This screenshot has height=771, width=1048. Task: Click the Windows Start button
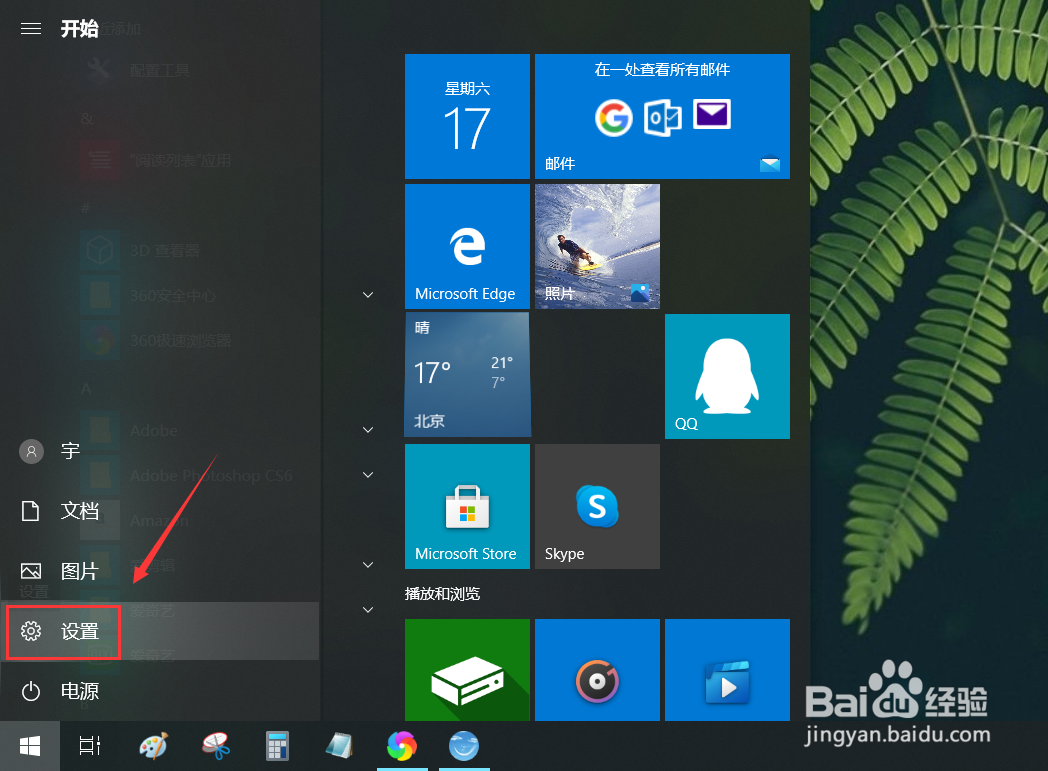30,746
